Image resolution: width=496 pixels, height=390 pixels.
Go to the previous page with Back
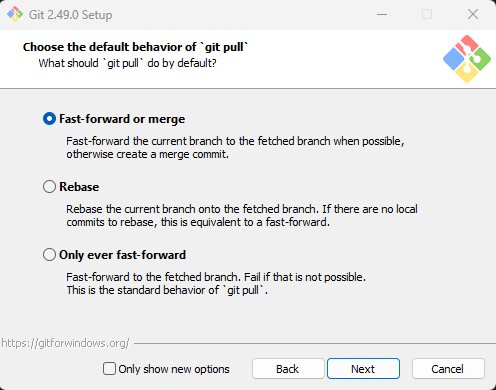[288, 369]
